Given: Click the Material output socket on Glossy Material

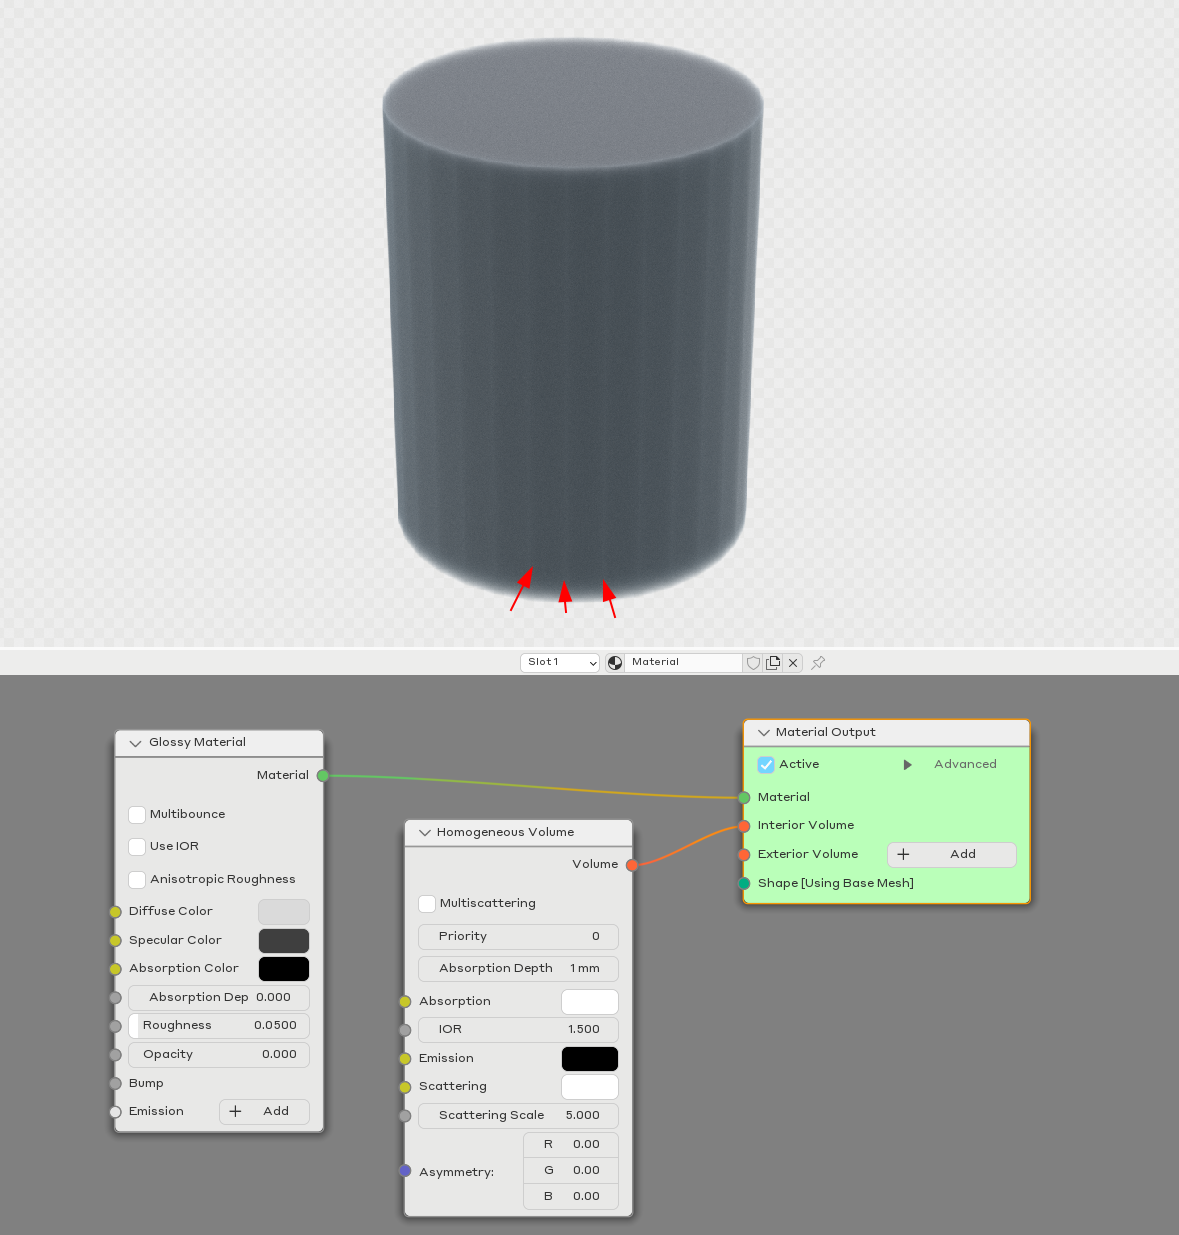Looking at the screenshot, I should point(322,775).
